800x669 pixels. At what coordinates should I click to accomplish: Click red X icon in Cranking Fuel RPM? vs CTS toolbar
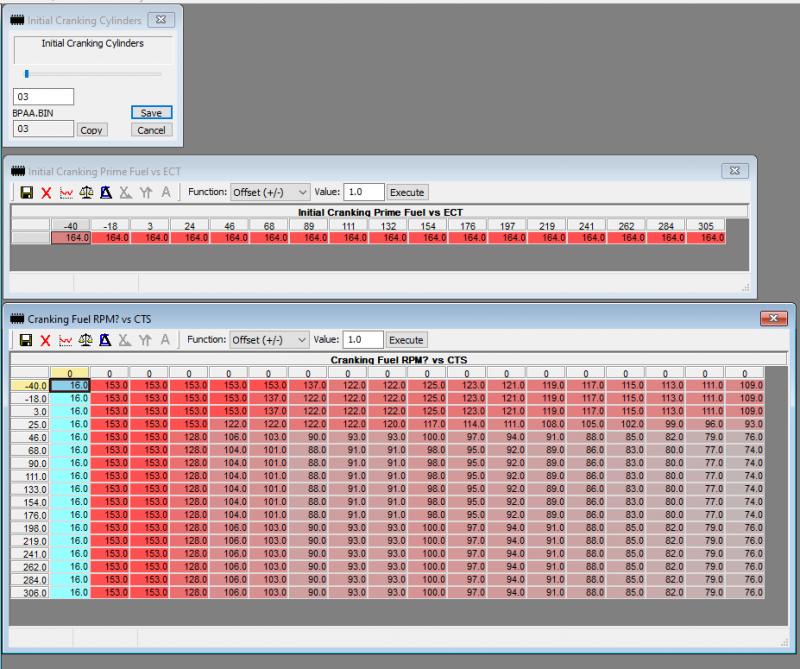46,340
